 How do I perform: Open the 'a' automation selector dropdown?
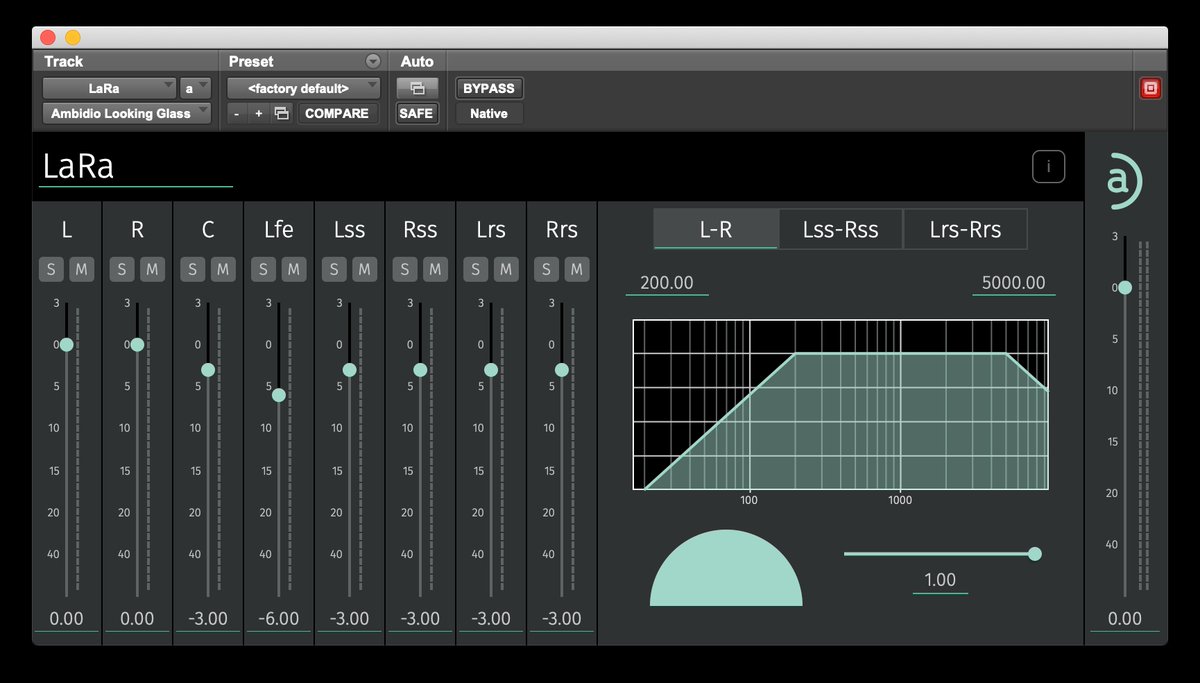196,88
